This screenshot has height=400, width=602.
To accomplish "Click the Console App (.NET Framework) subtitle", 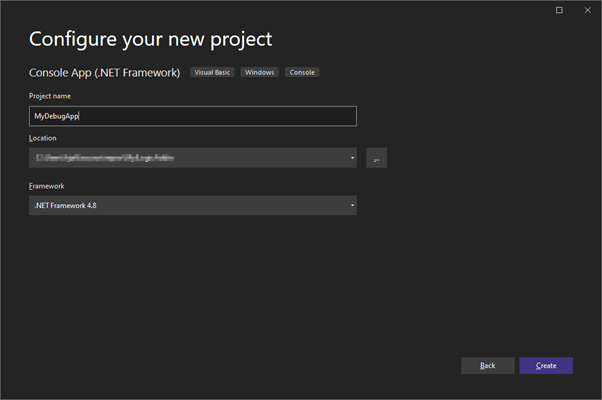I will (x=104, y=72).
